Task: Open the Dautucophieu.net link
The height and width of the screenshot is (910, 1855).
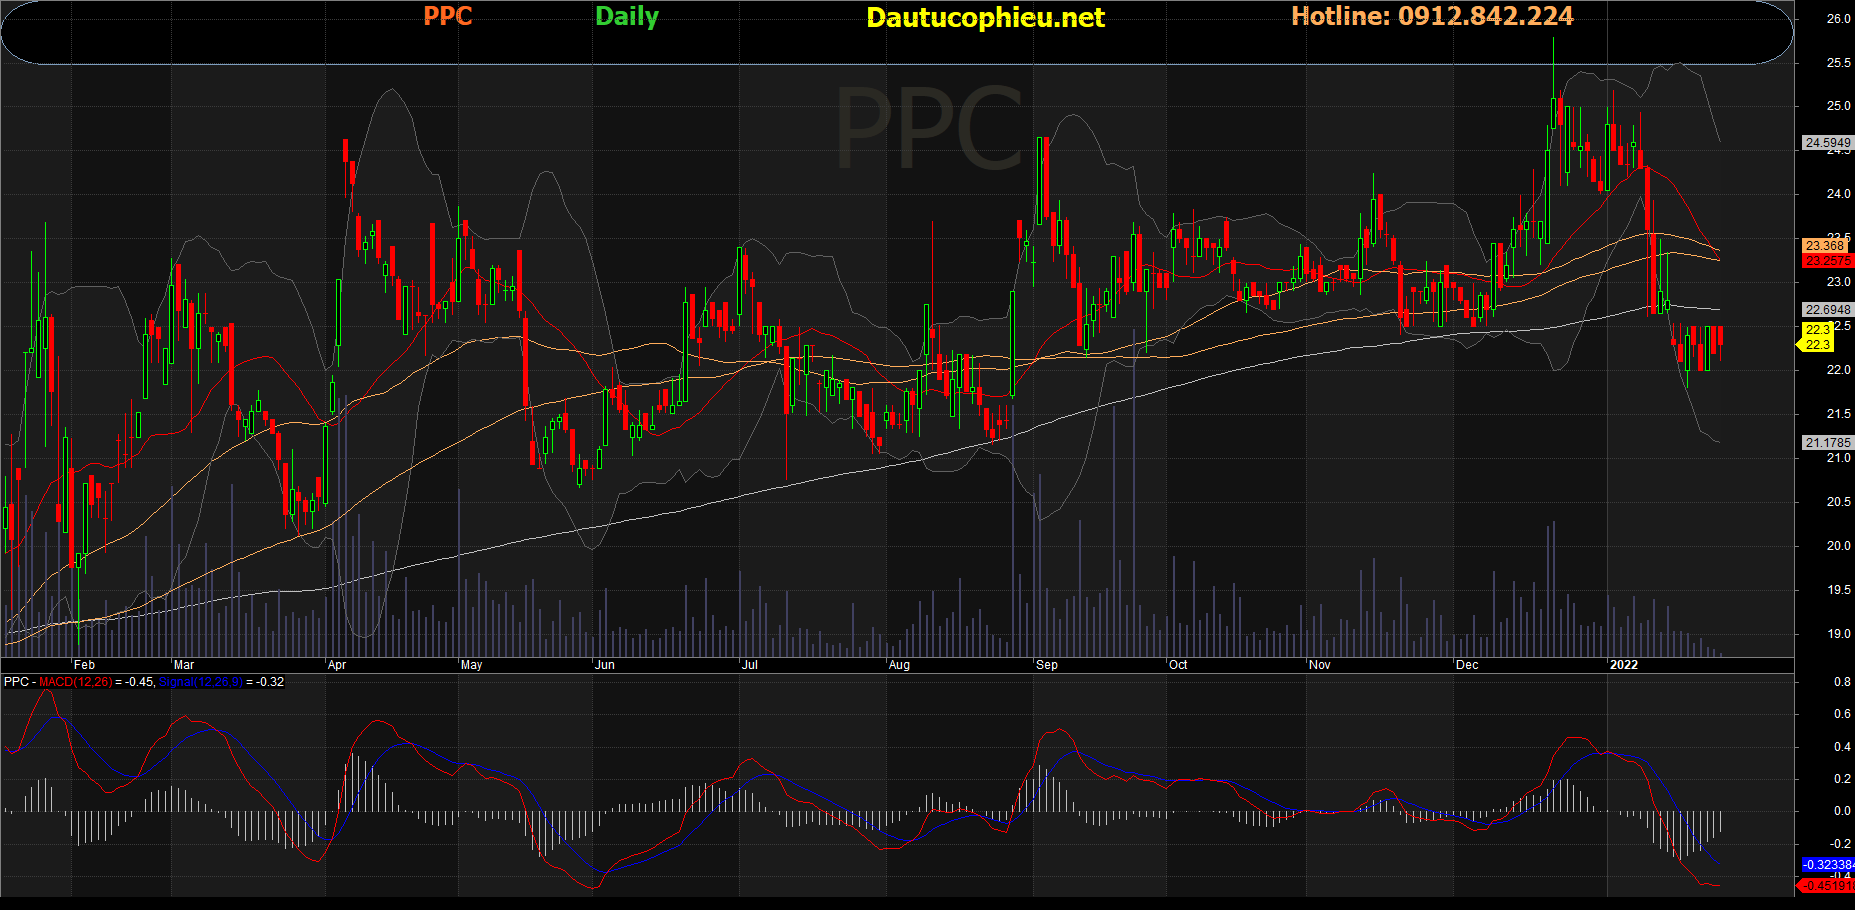Action: point(985,18)
